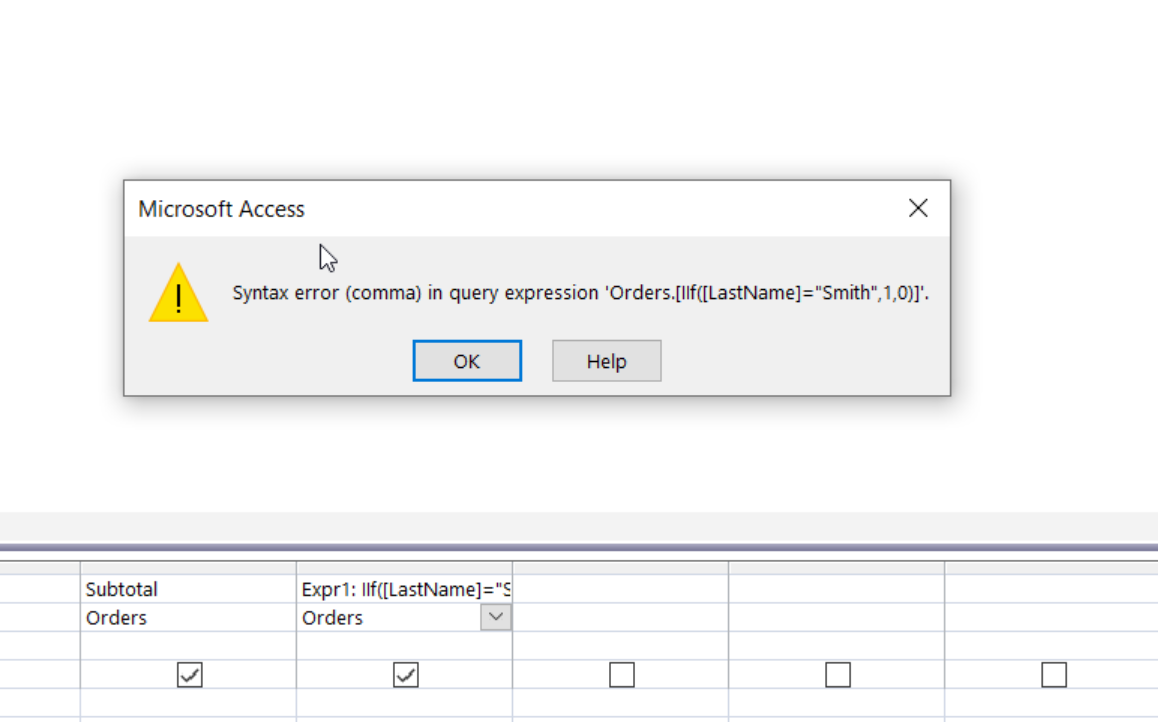Click the Orders table cell under Subtotal
This screenshot has height=722, width=1158.
[188, 617]
